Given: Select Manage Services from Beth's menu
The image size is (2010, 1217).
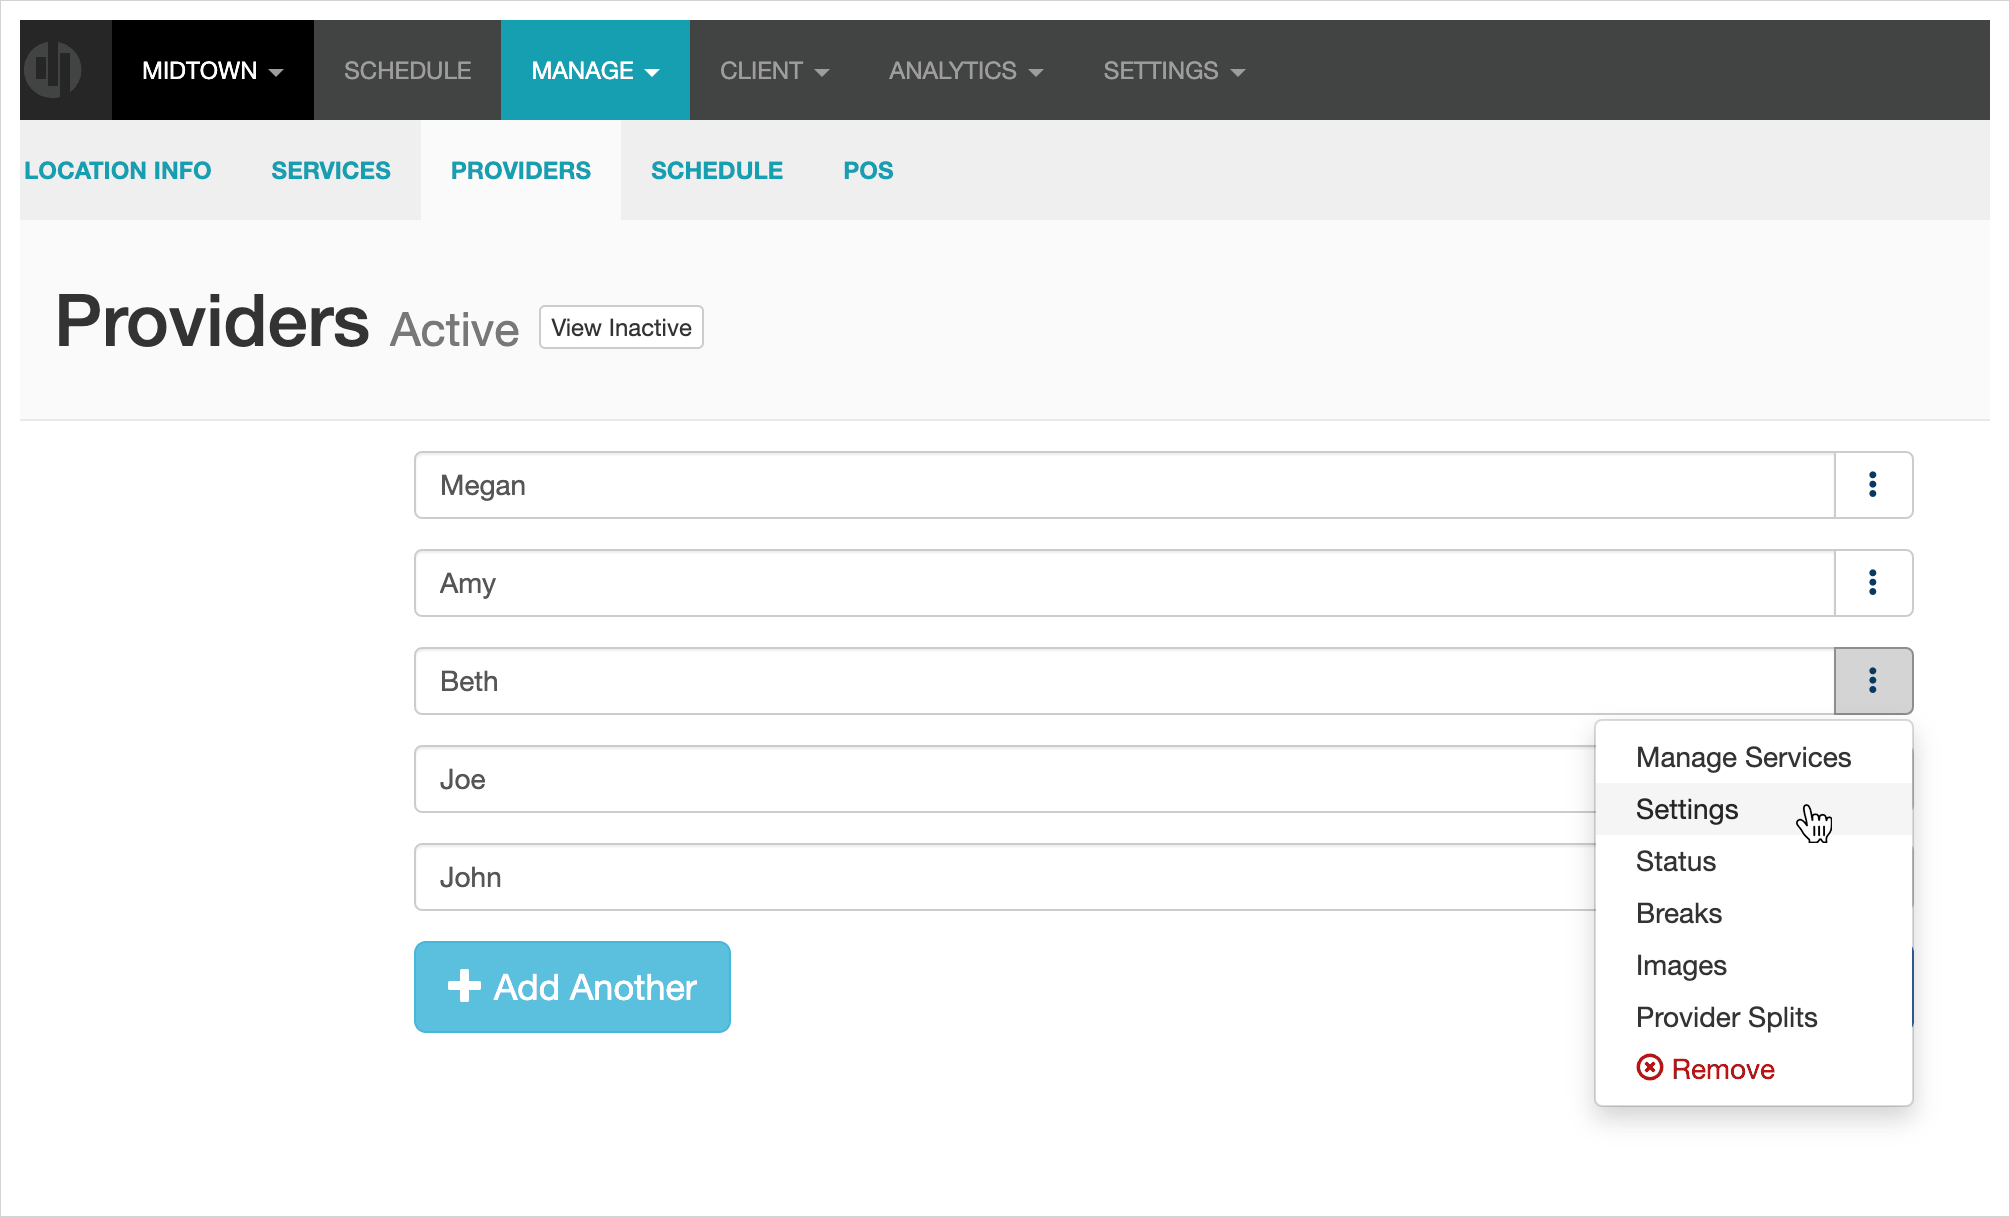Looking at the screenshot, I should click(x=1743, y=757).
